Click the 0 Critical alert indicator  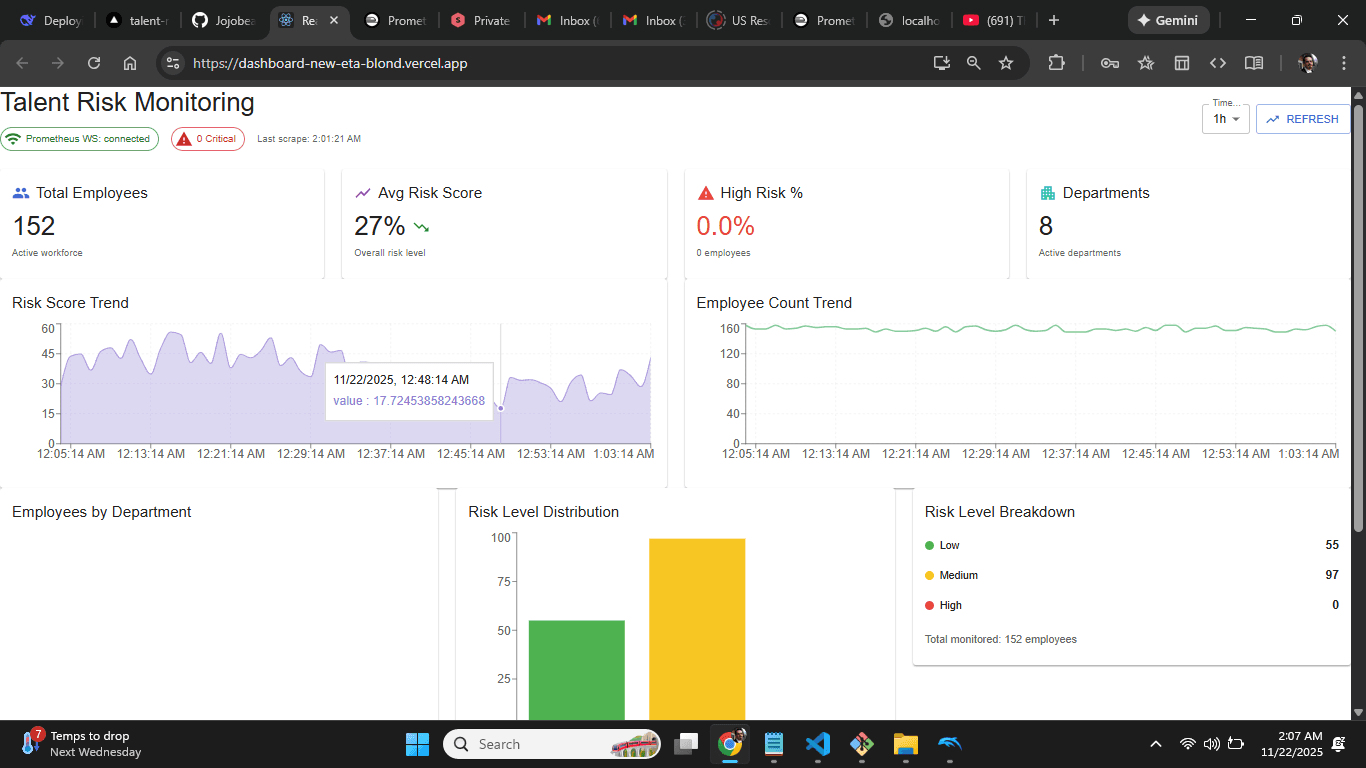(207, 139)
